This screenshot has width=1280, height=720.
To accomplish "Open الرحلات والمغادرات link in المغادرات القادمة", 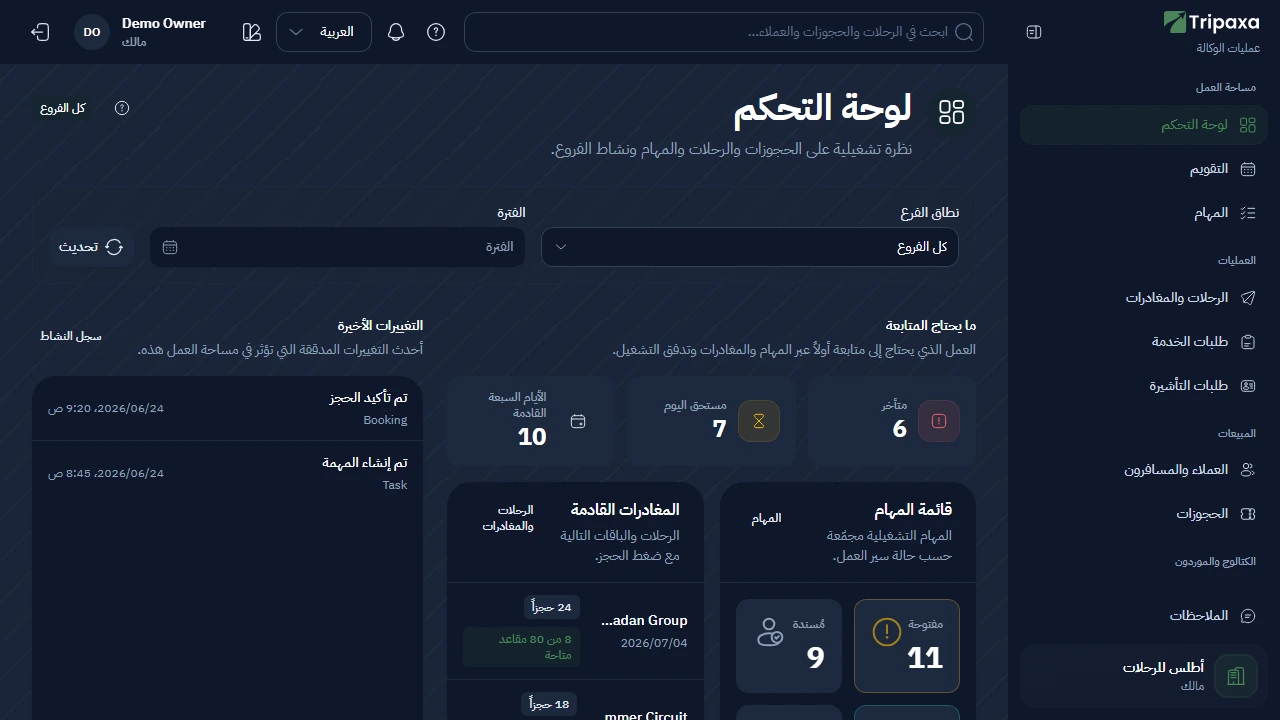I will (508, 518).
